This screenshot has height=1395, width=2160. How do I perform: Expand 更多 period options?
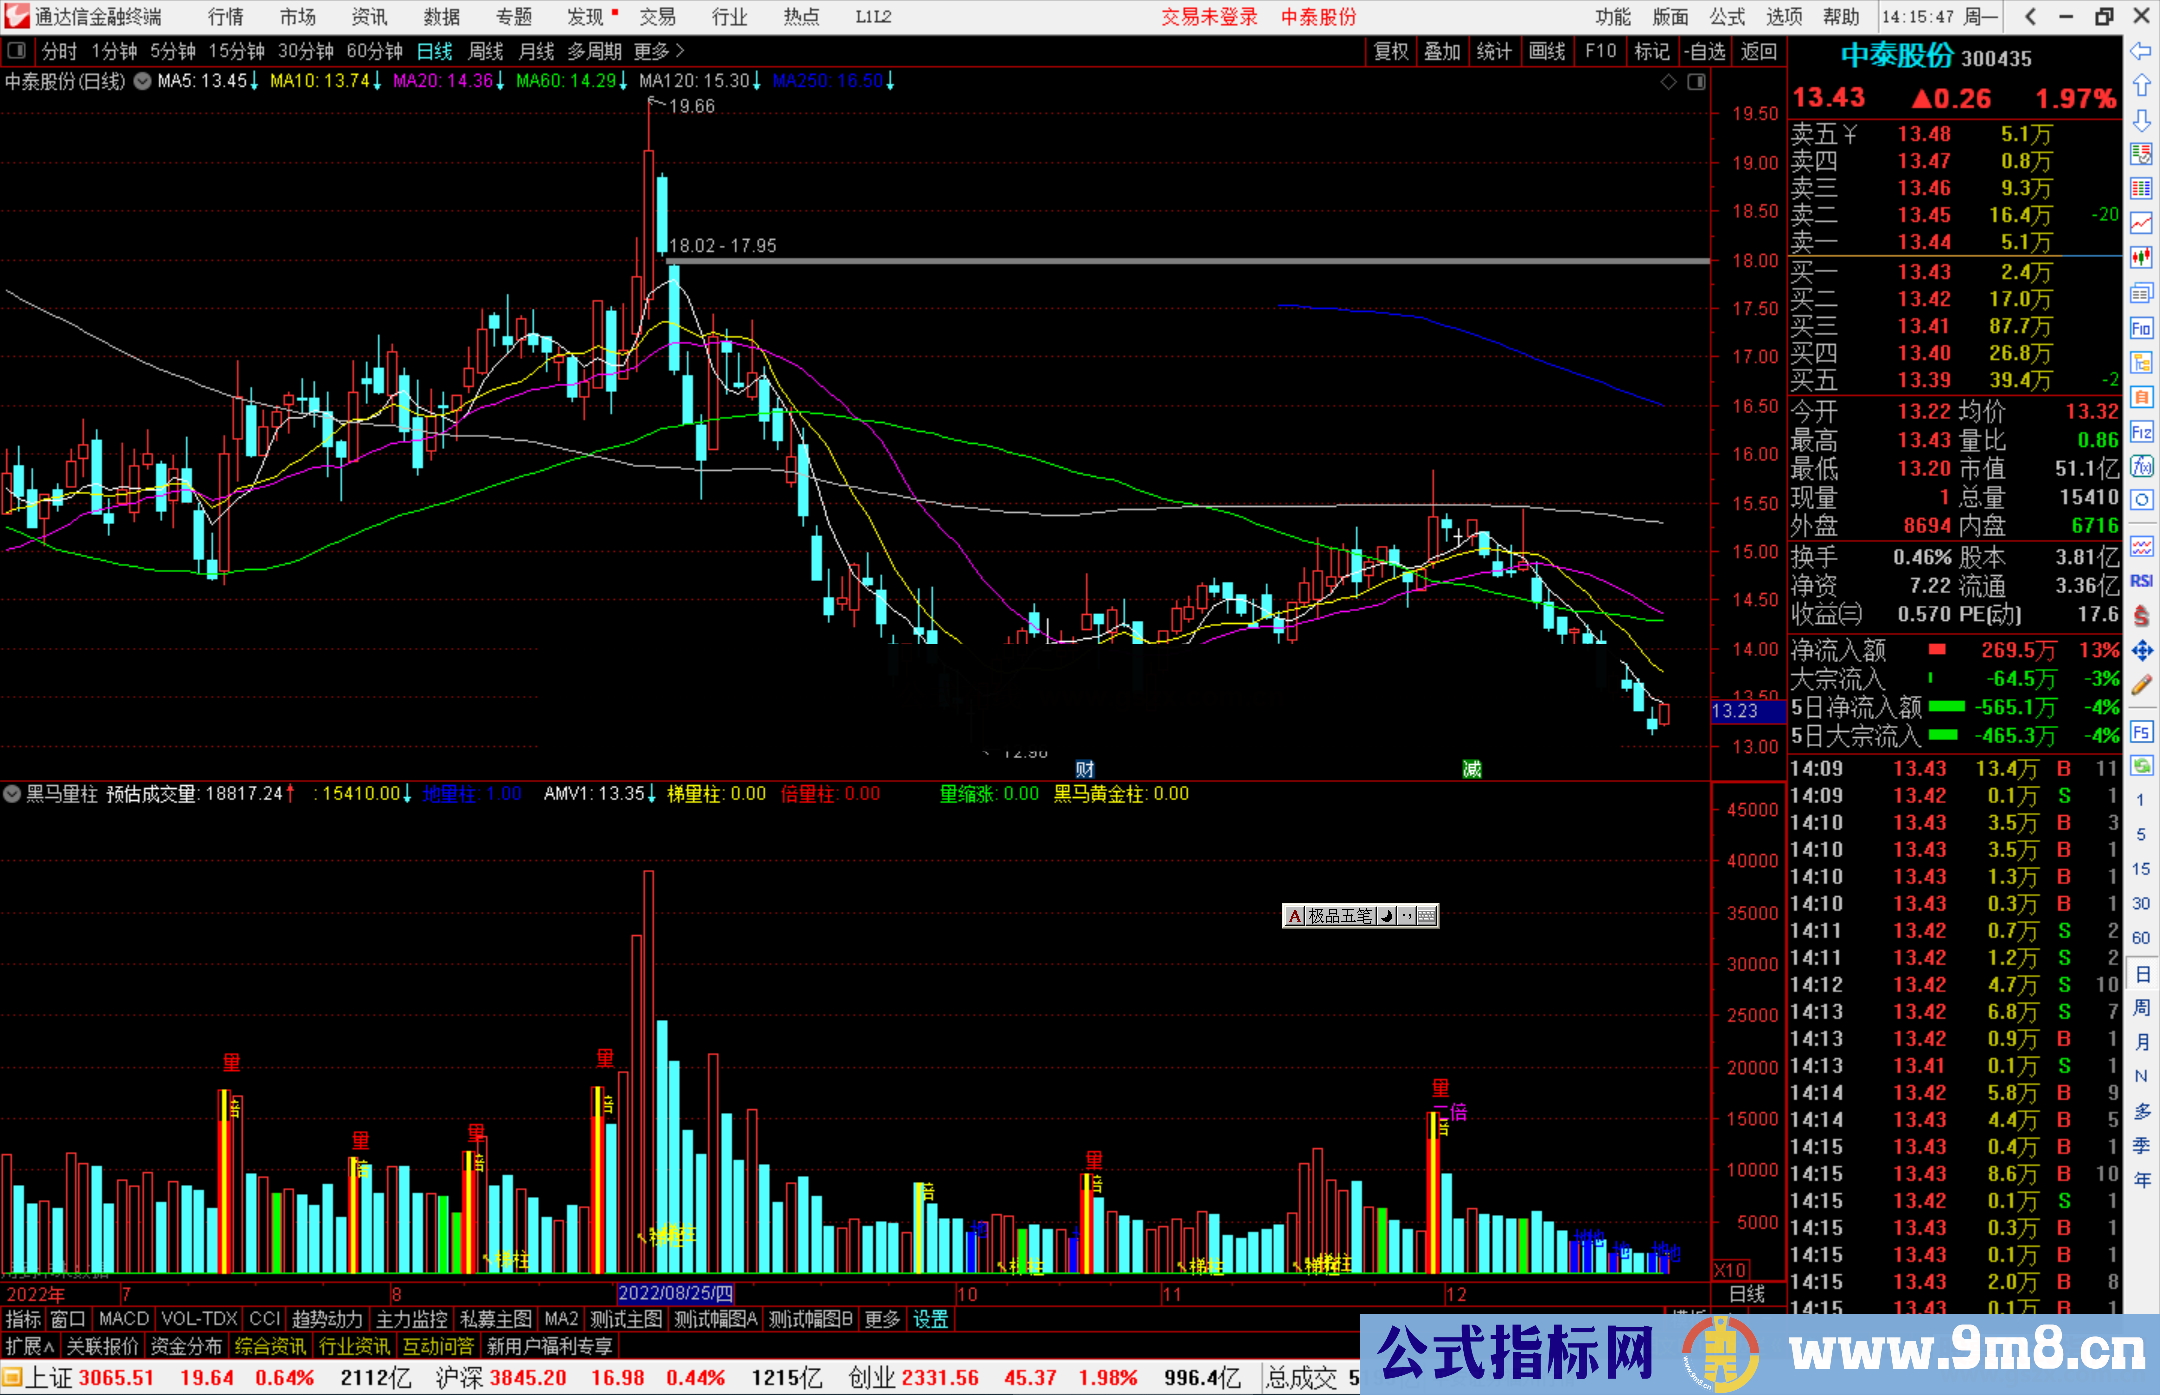click(x=659, y=51)
